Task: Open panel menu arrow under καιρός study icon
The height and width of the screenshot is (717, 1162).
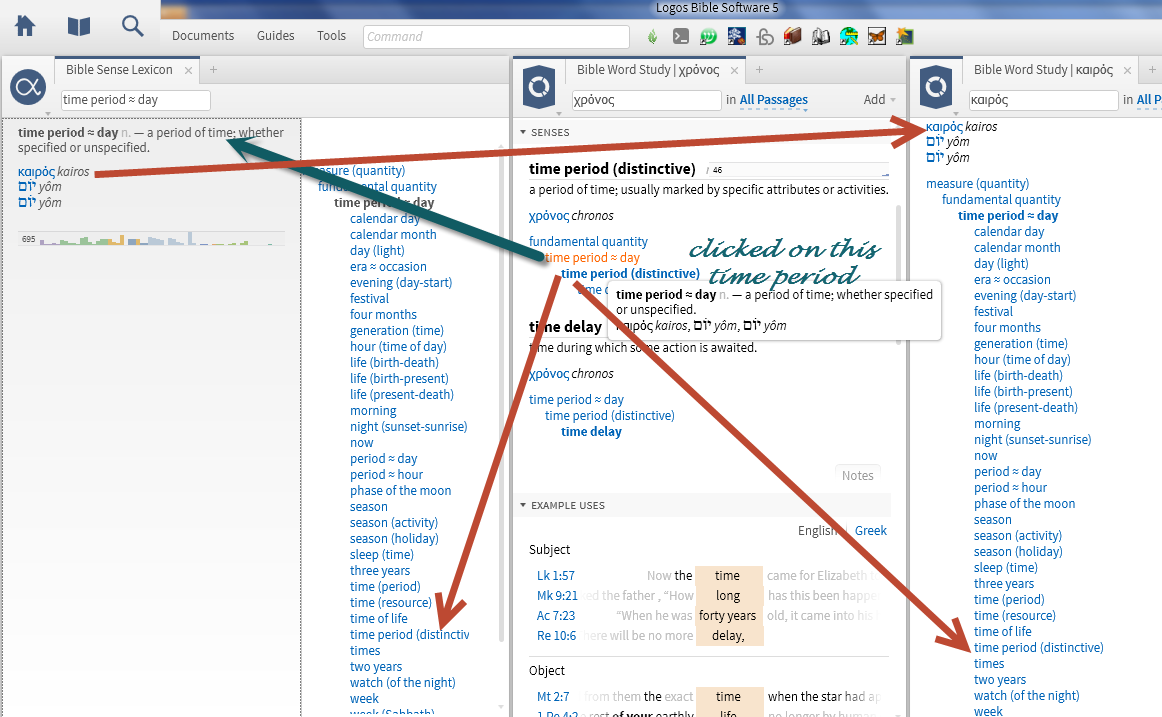Action: pos(956,114)
